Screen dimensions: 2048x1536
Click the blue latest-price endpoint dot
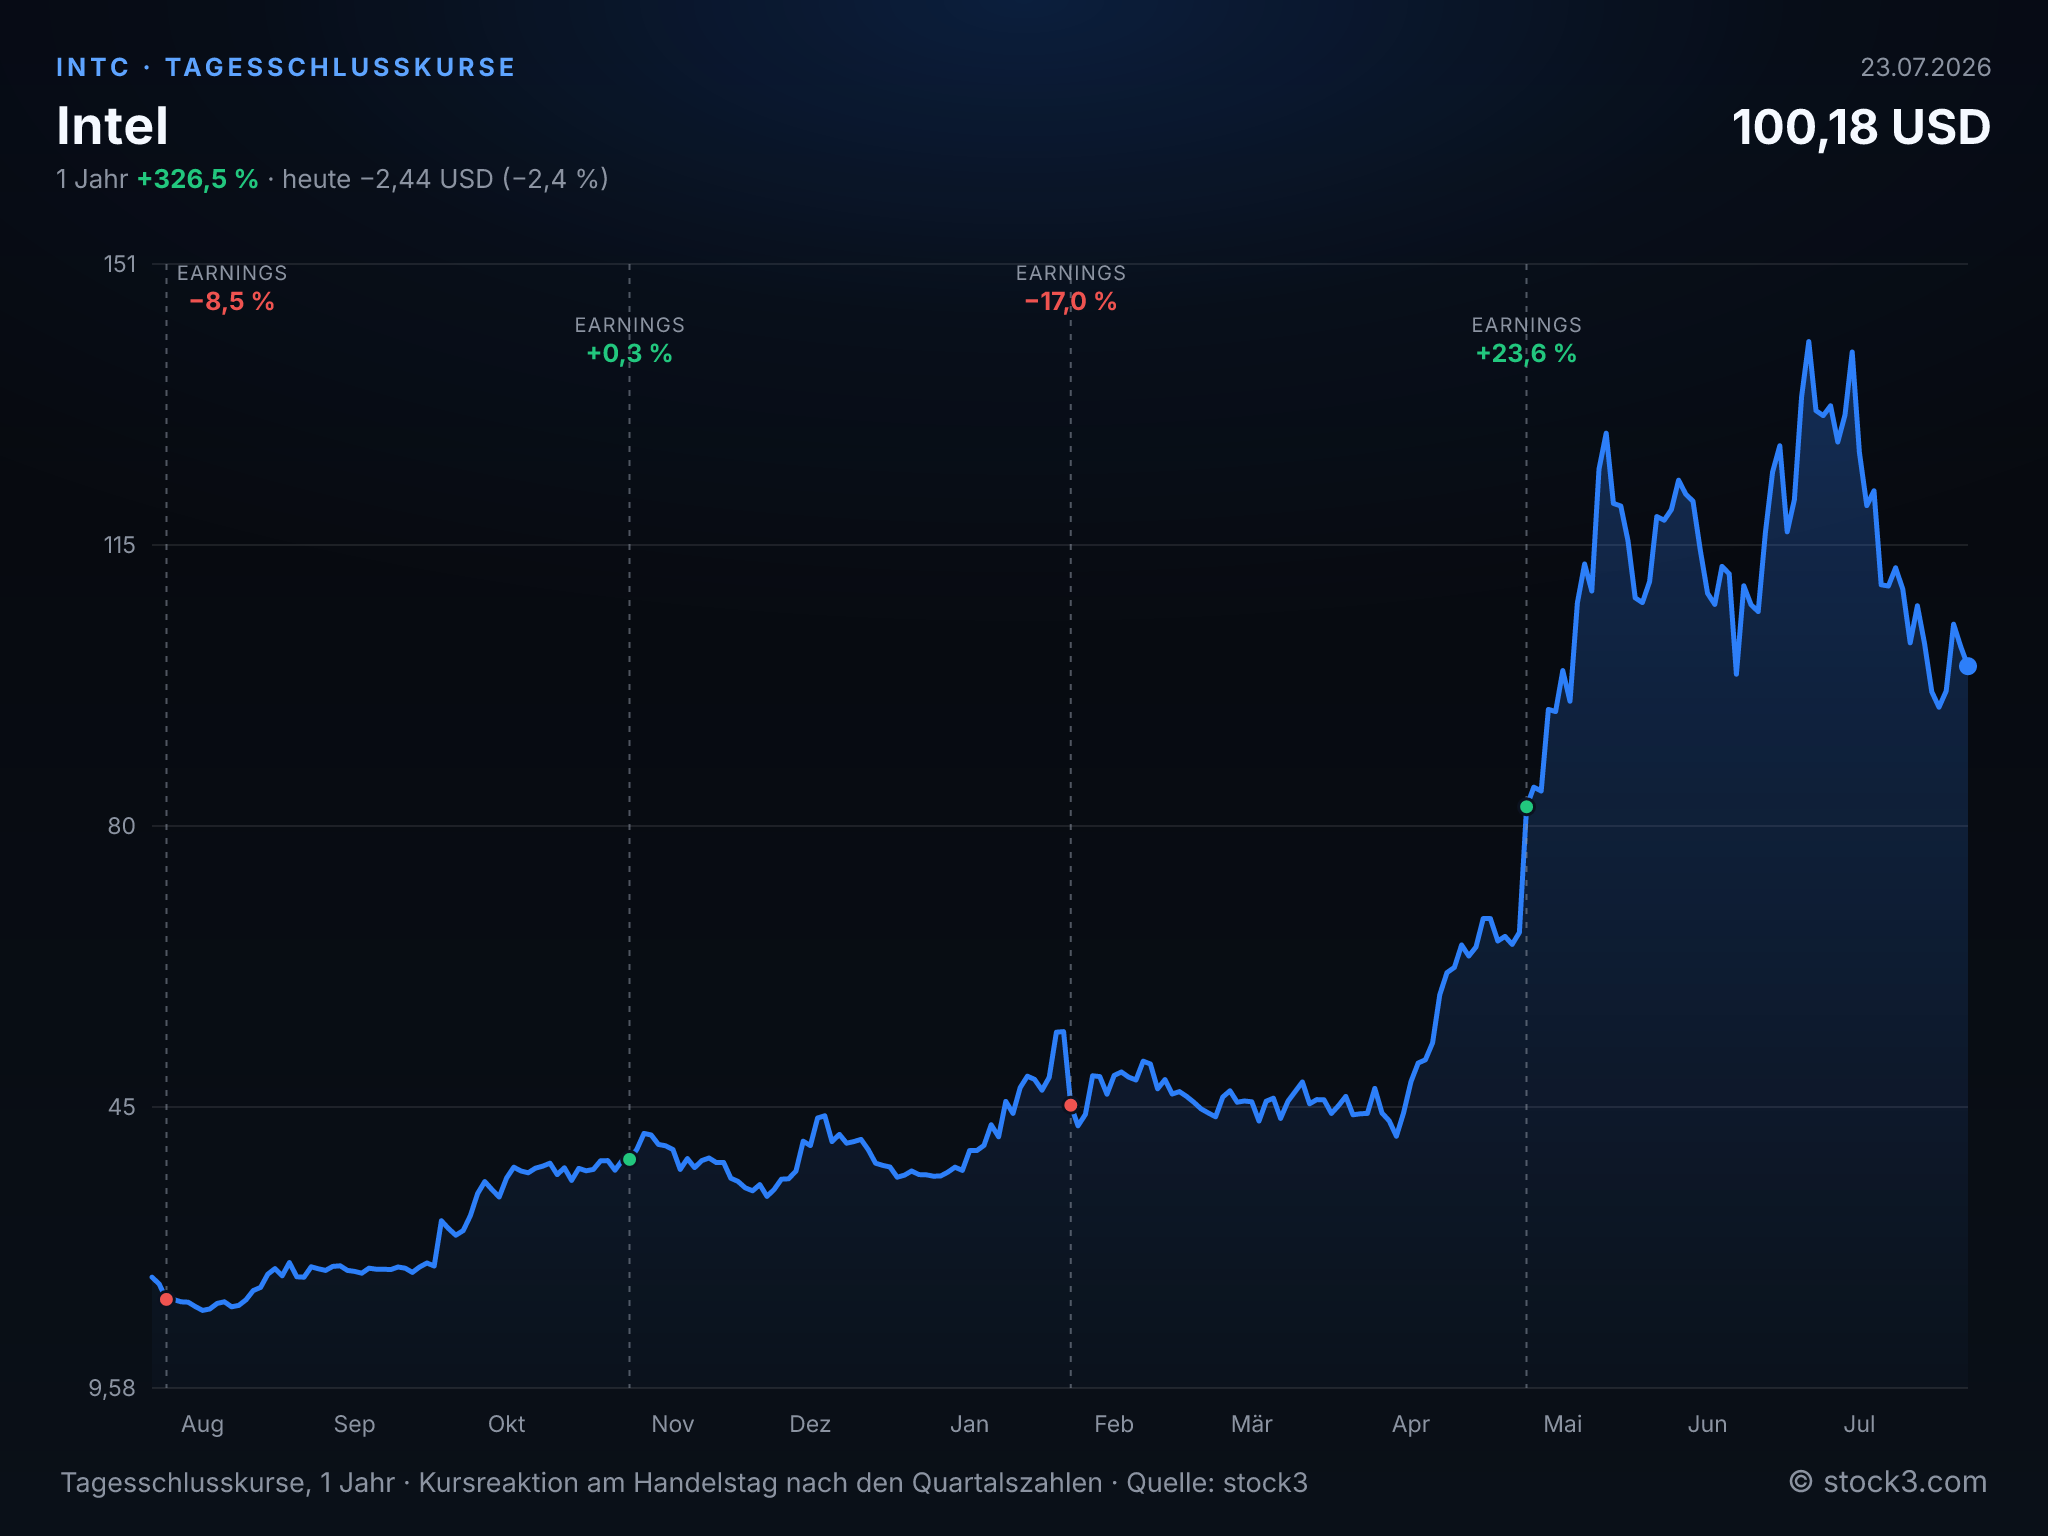(1967, 666)
